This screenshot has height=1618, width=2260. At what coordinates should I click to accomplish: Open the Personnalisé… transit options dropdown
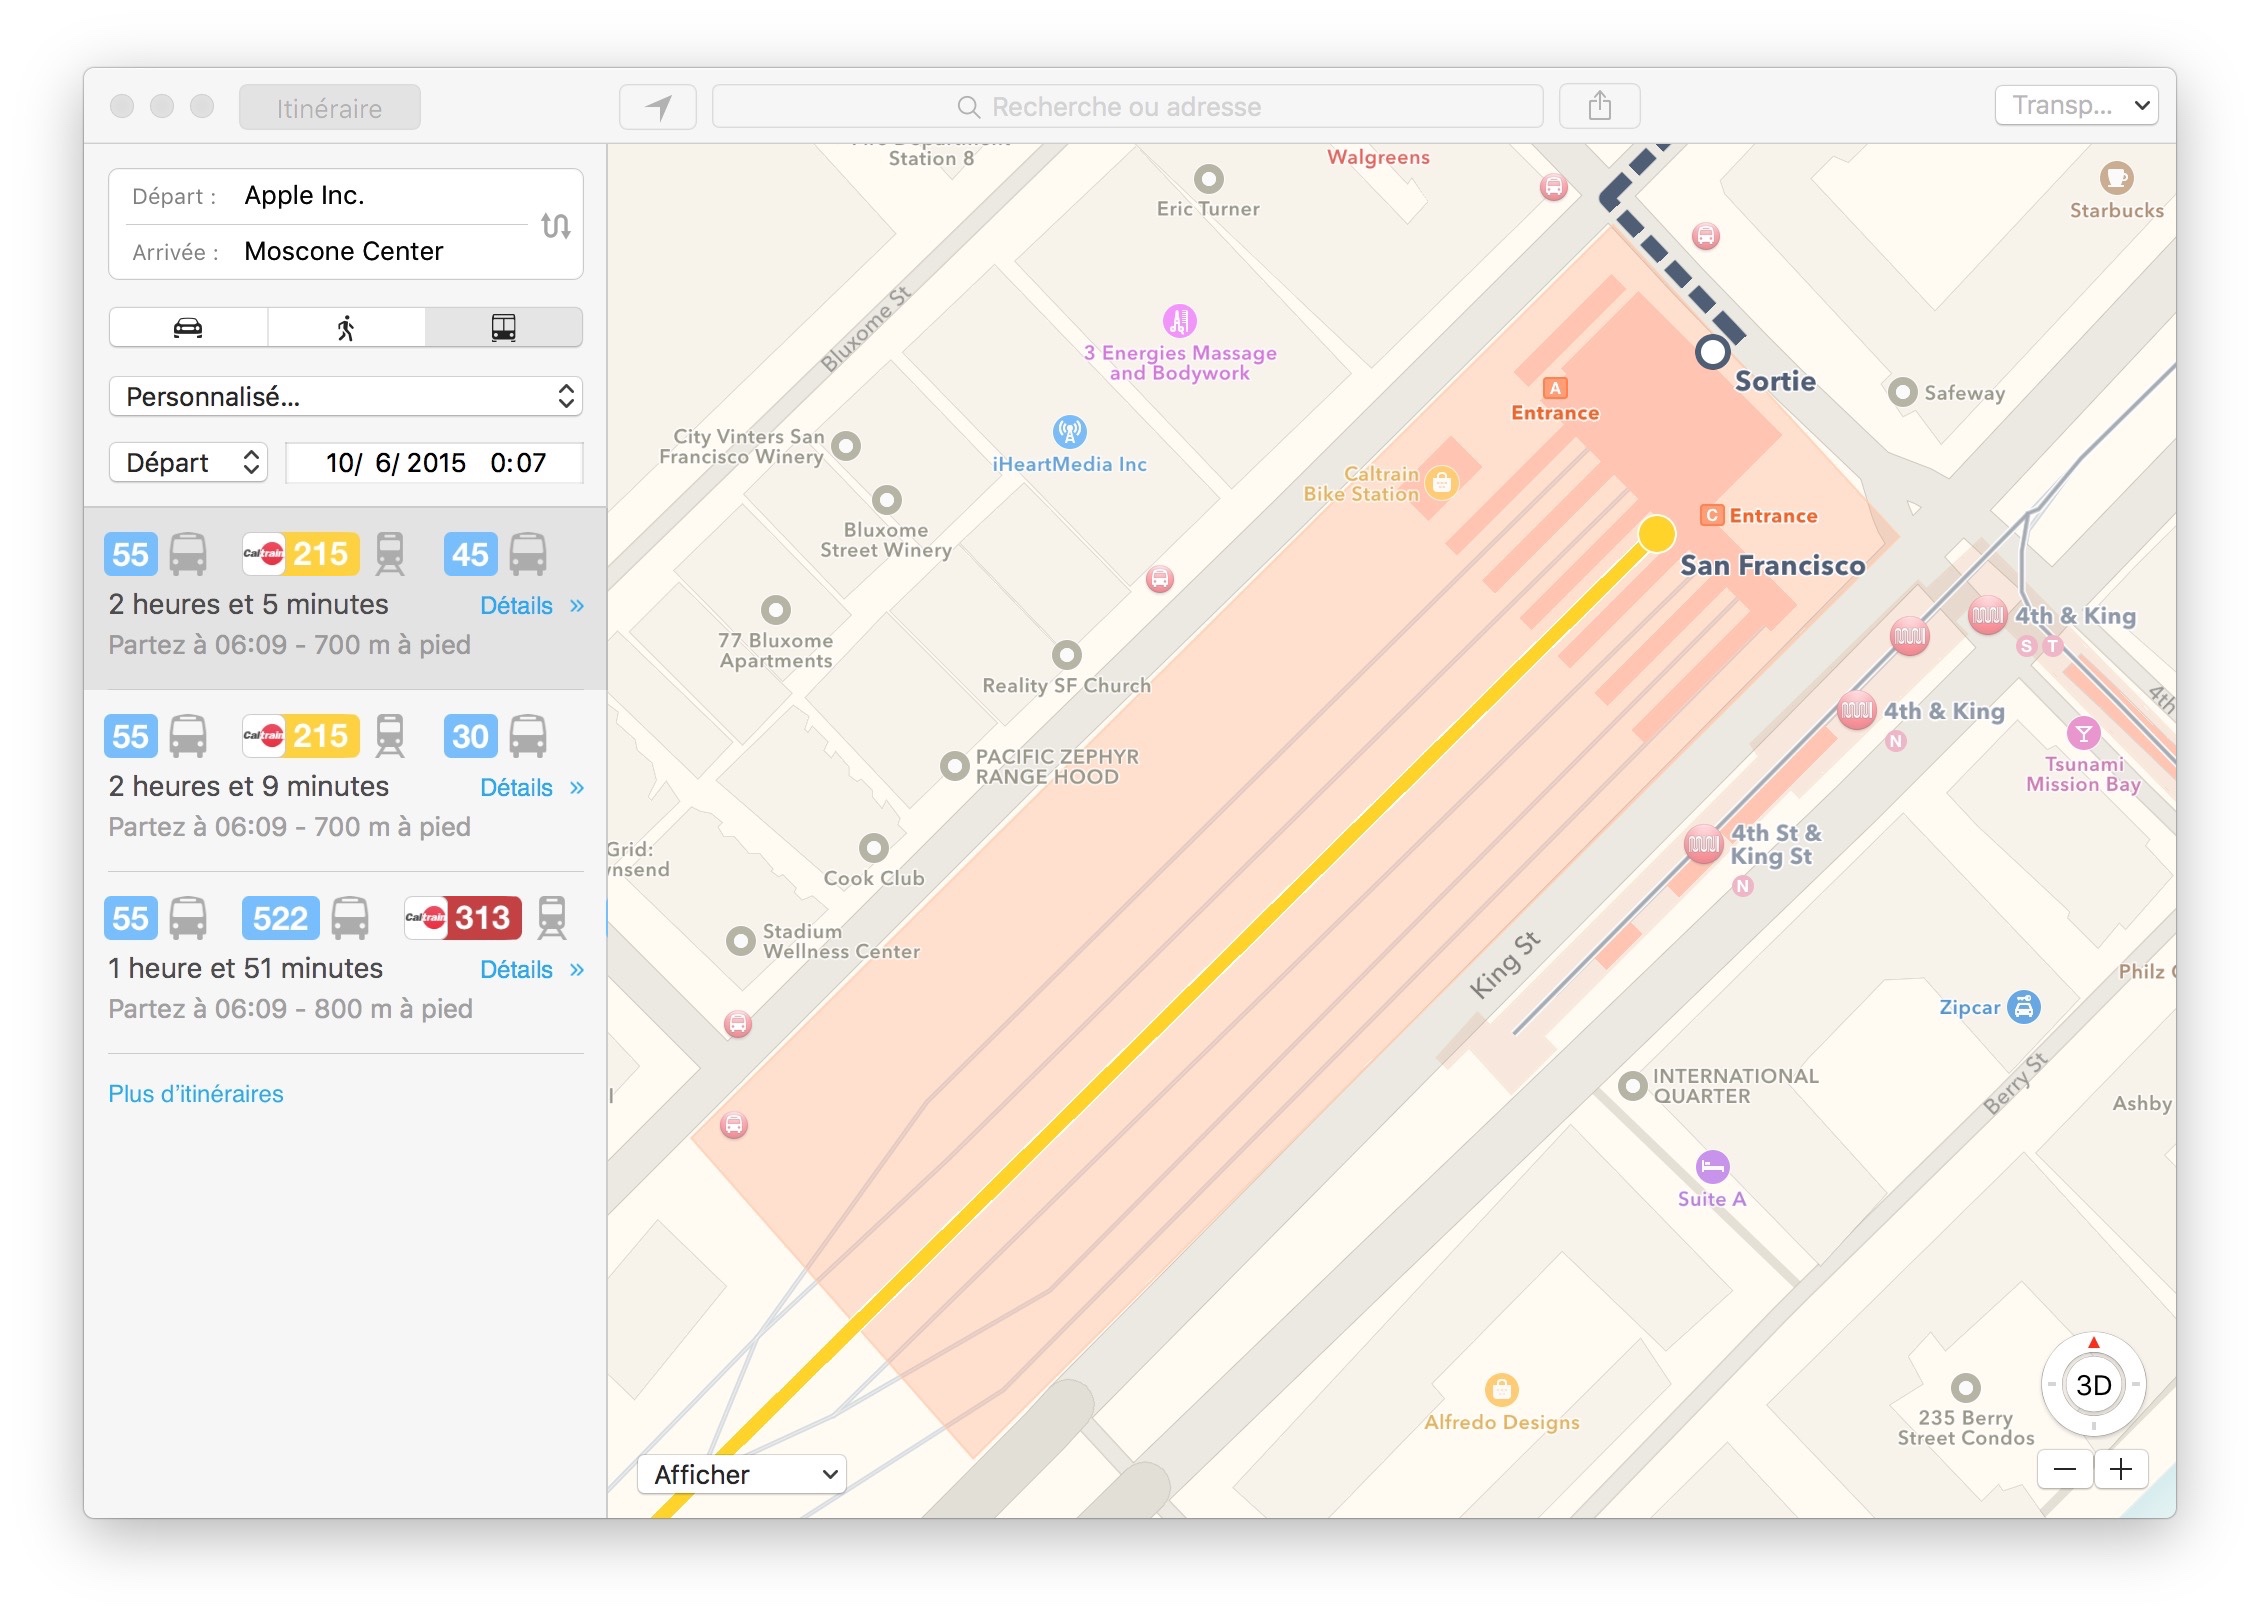pos(346,397)
